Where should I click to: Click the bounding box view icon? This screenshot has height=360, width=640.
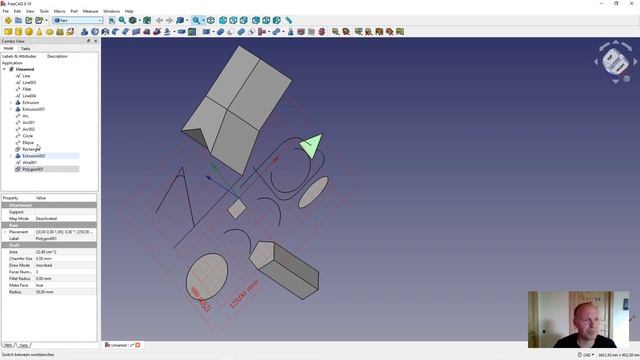[x=147, y=20]
